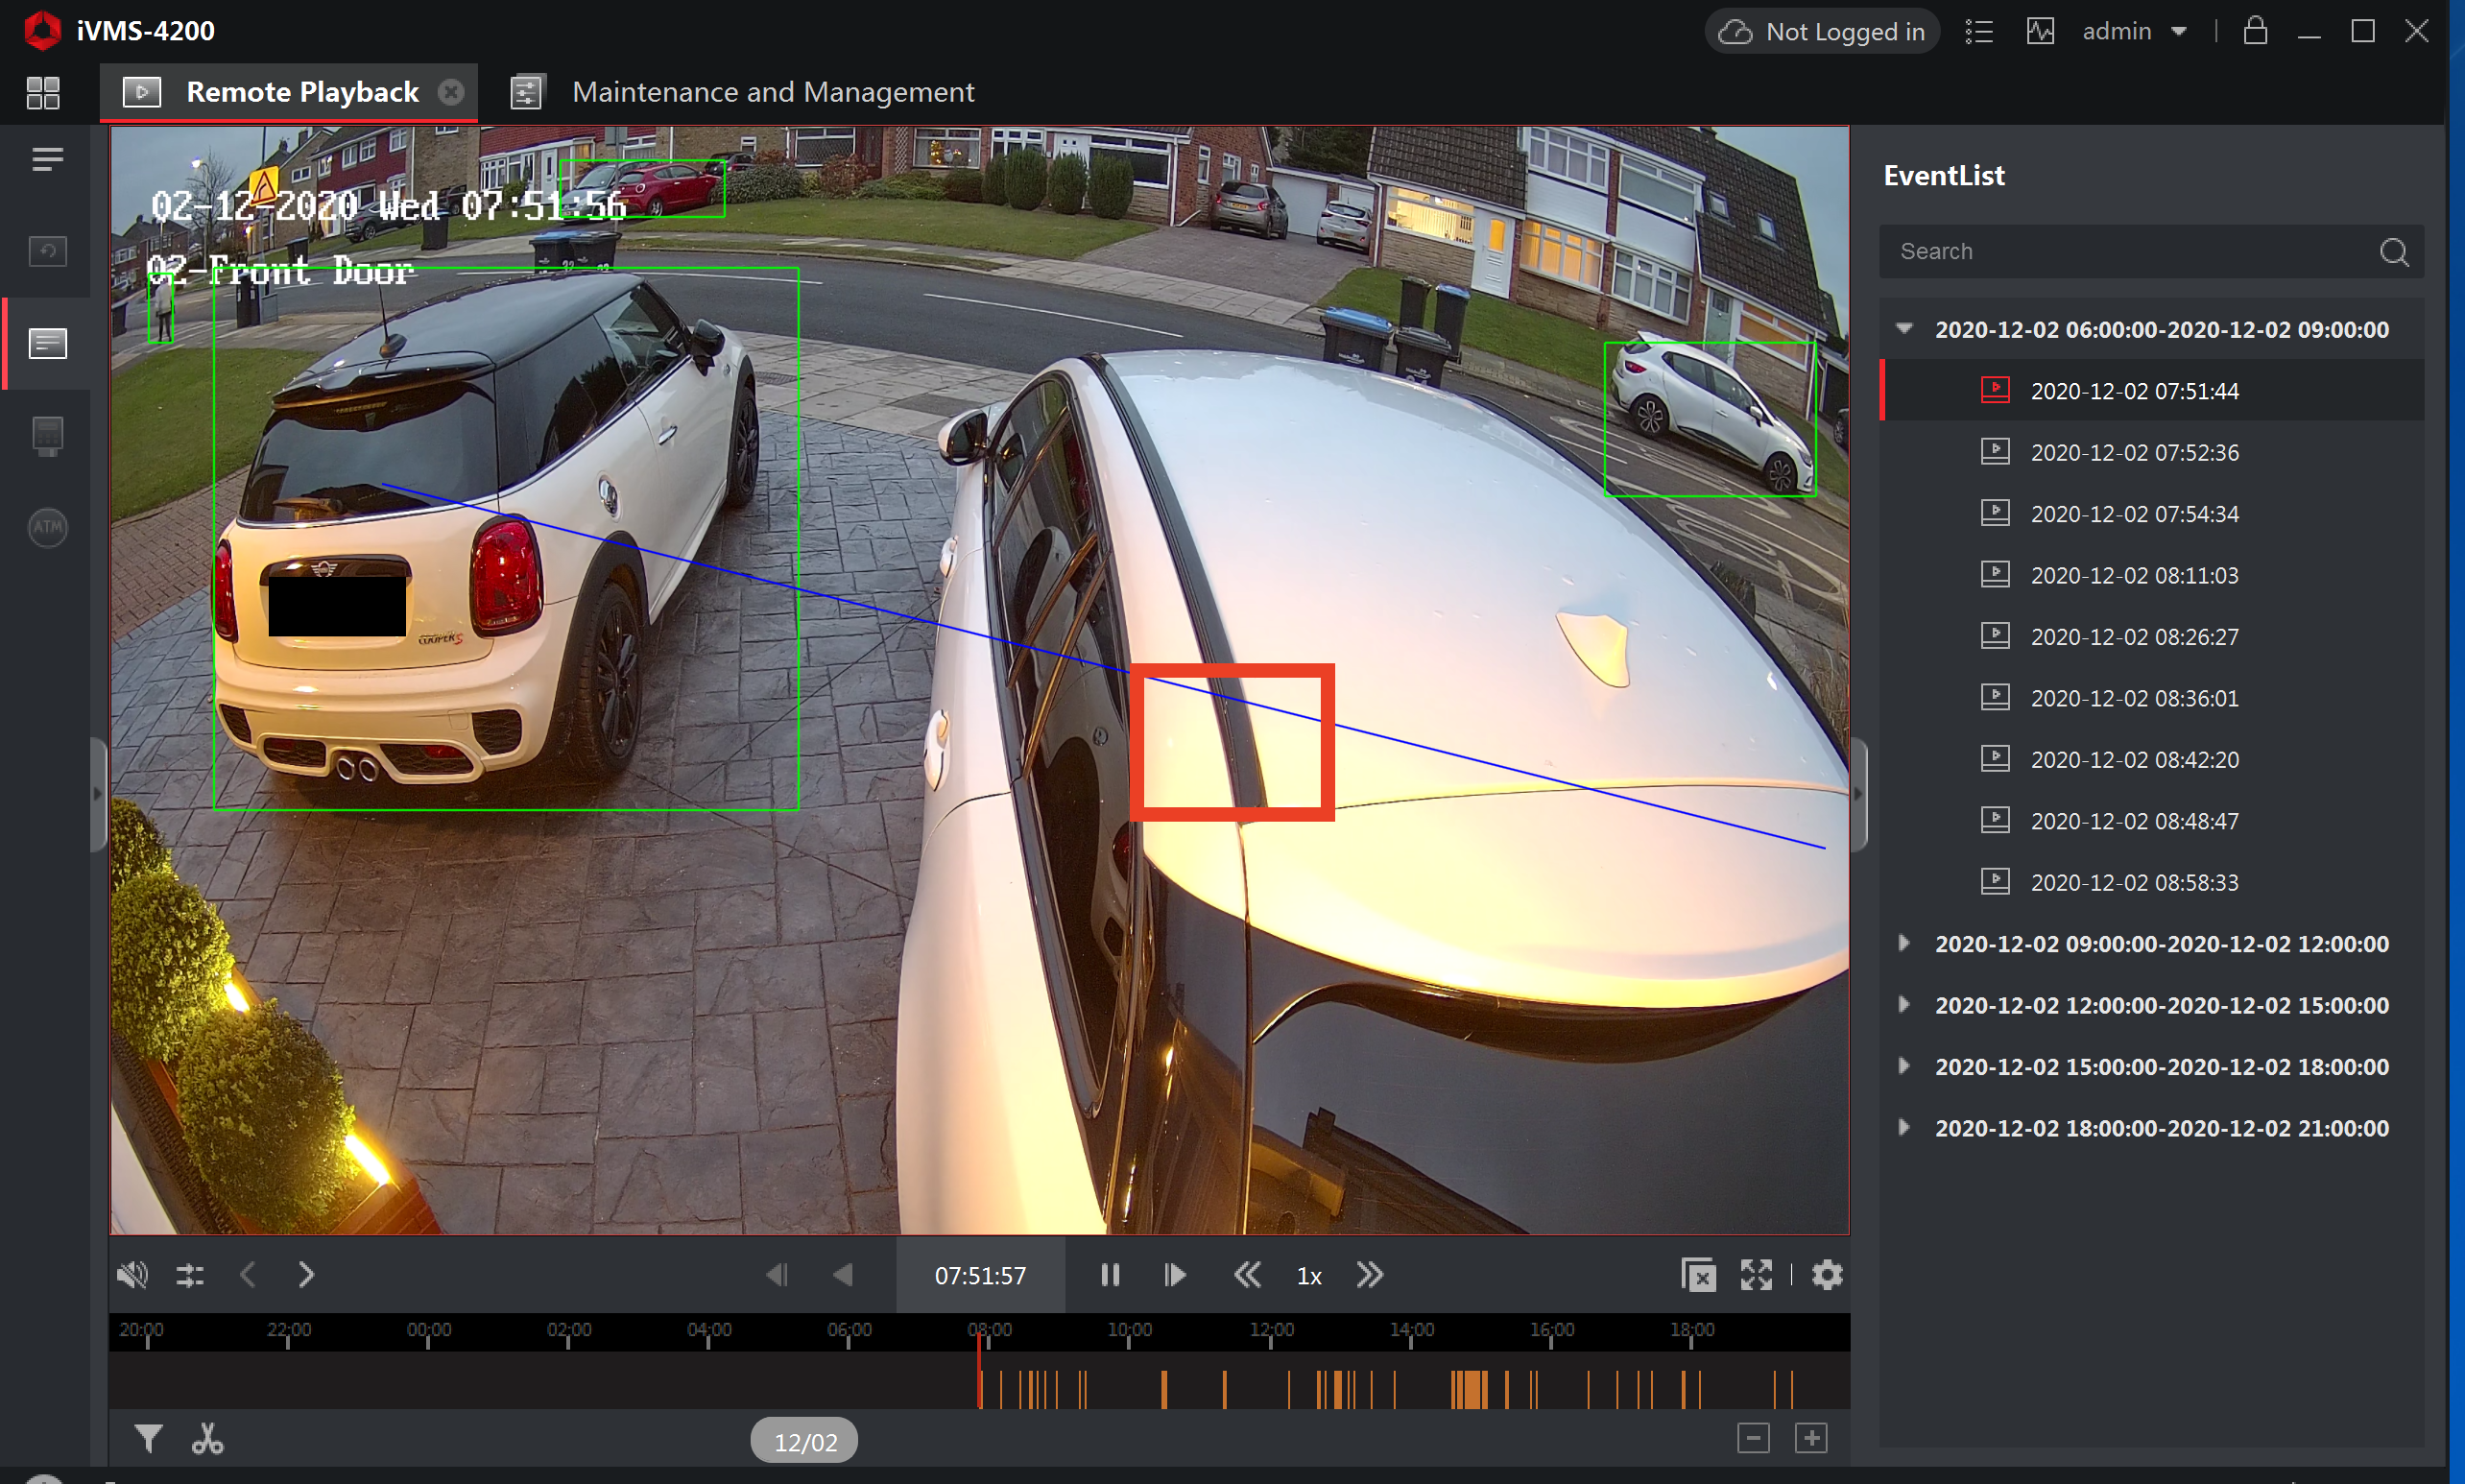Click the 12/02 date navigator button
2465x1484 pixels.
(802, 1440)
